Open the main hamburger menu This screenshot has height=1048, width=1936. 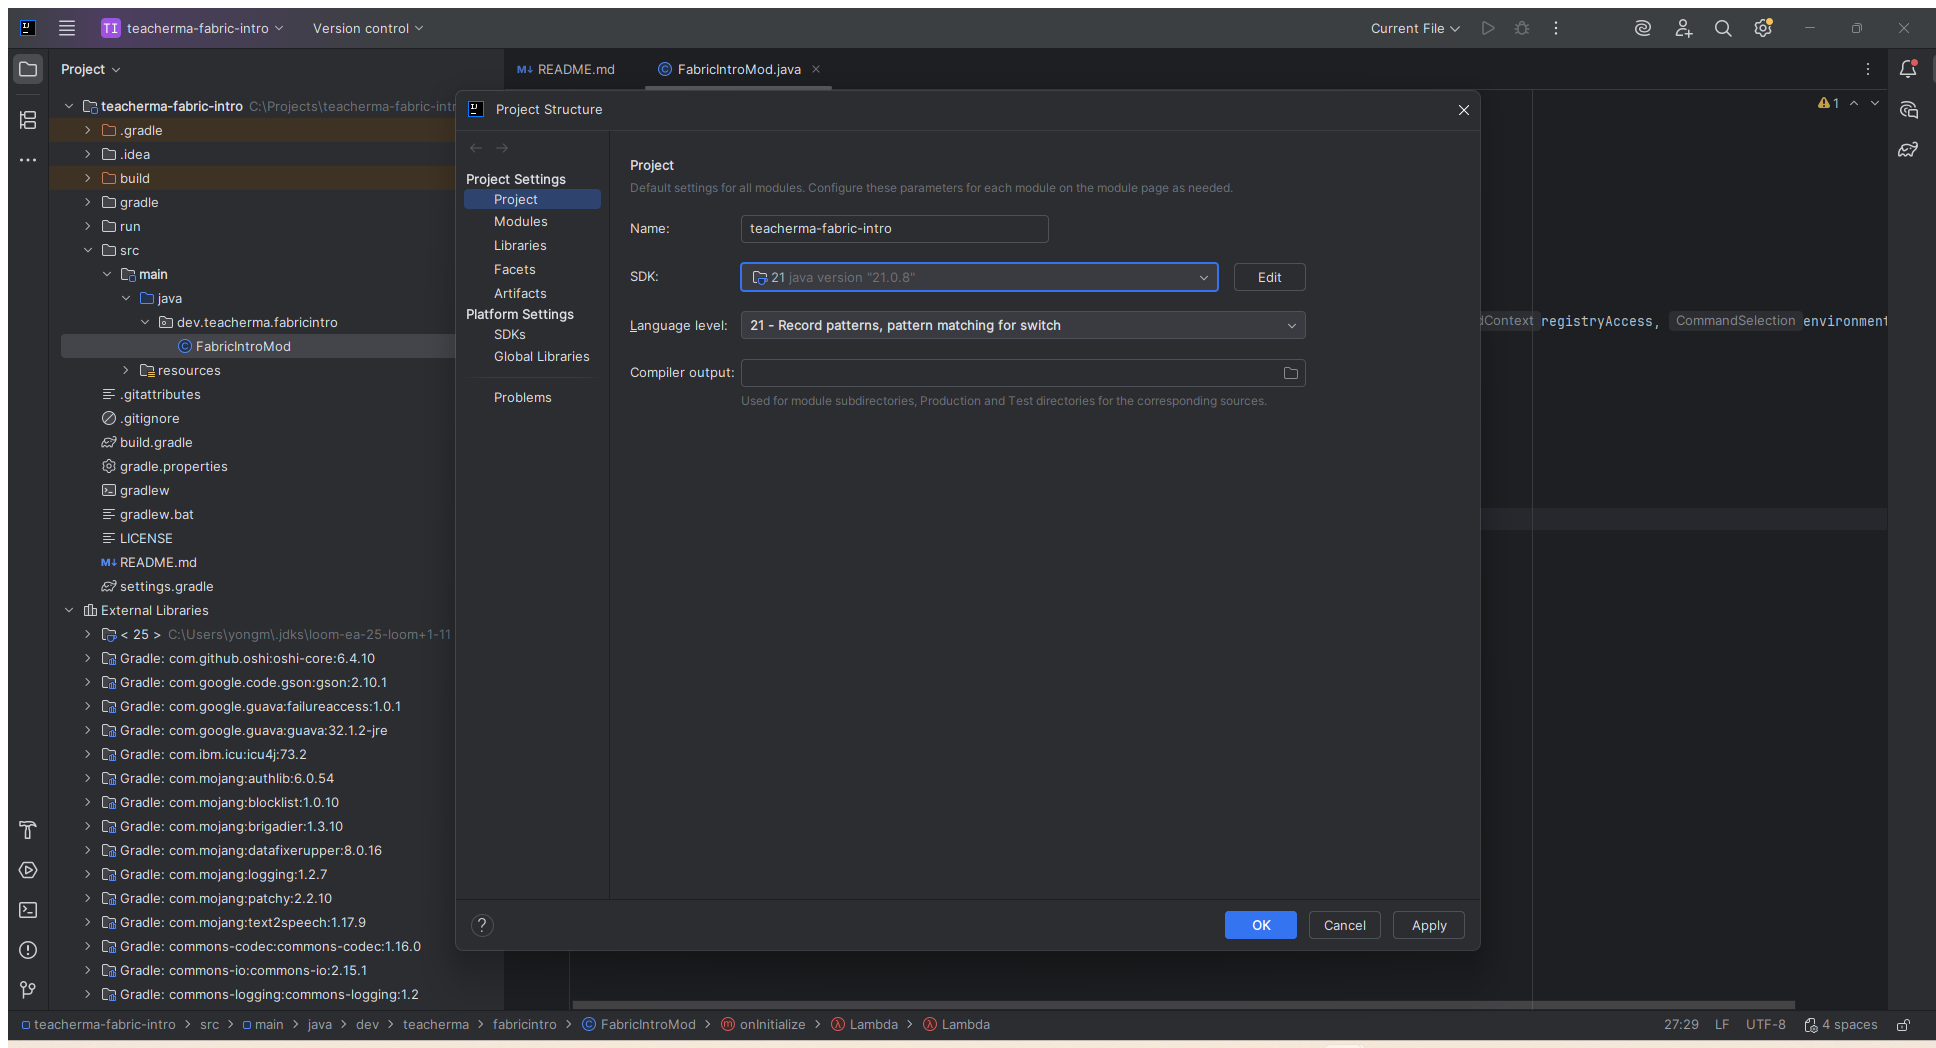[67, 28]
